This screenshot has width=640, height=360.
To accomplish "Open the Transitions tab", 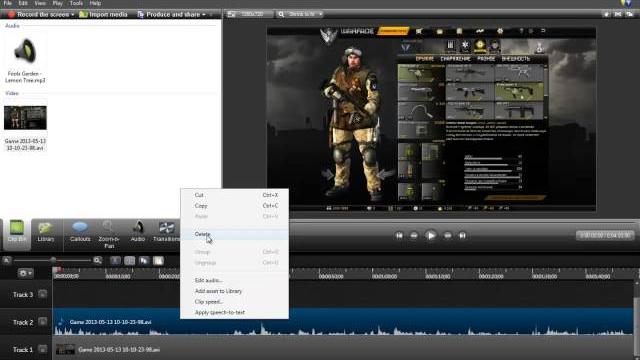I will [x=167, y=231].
